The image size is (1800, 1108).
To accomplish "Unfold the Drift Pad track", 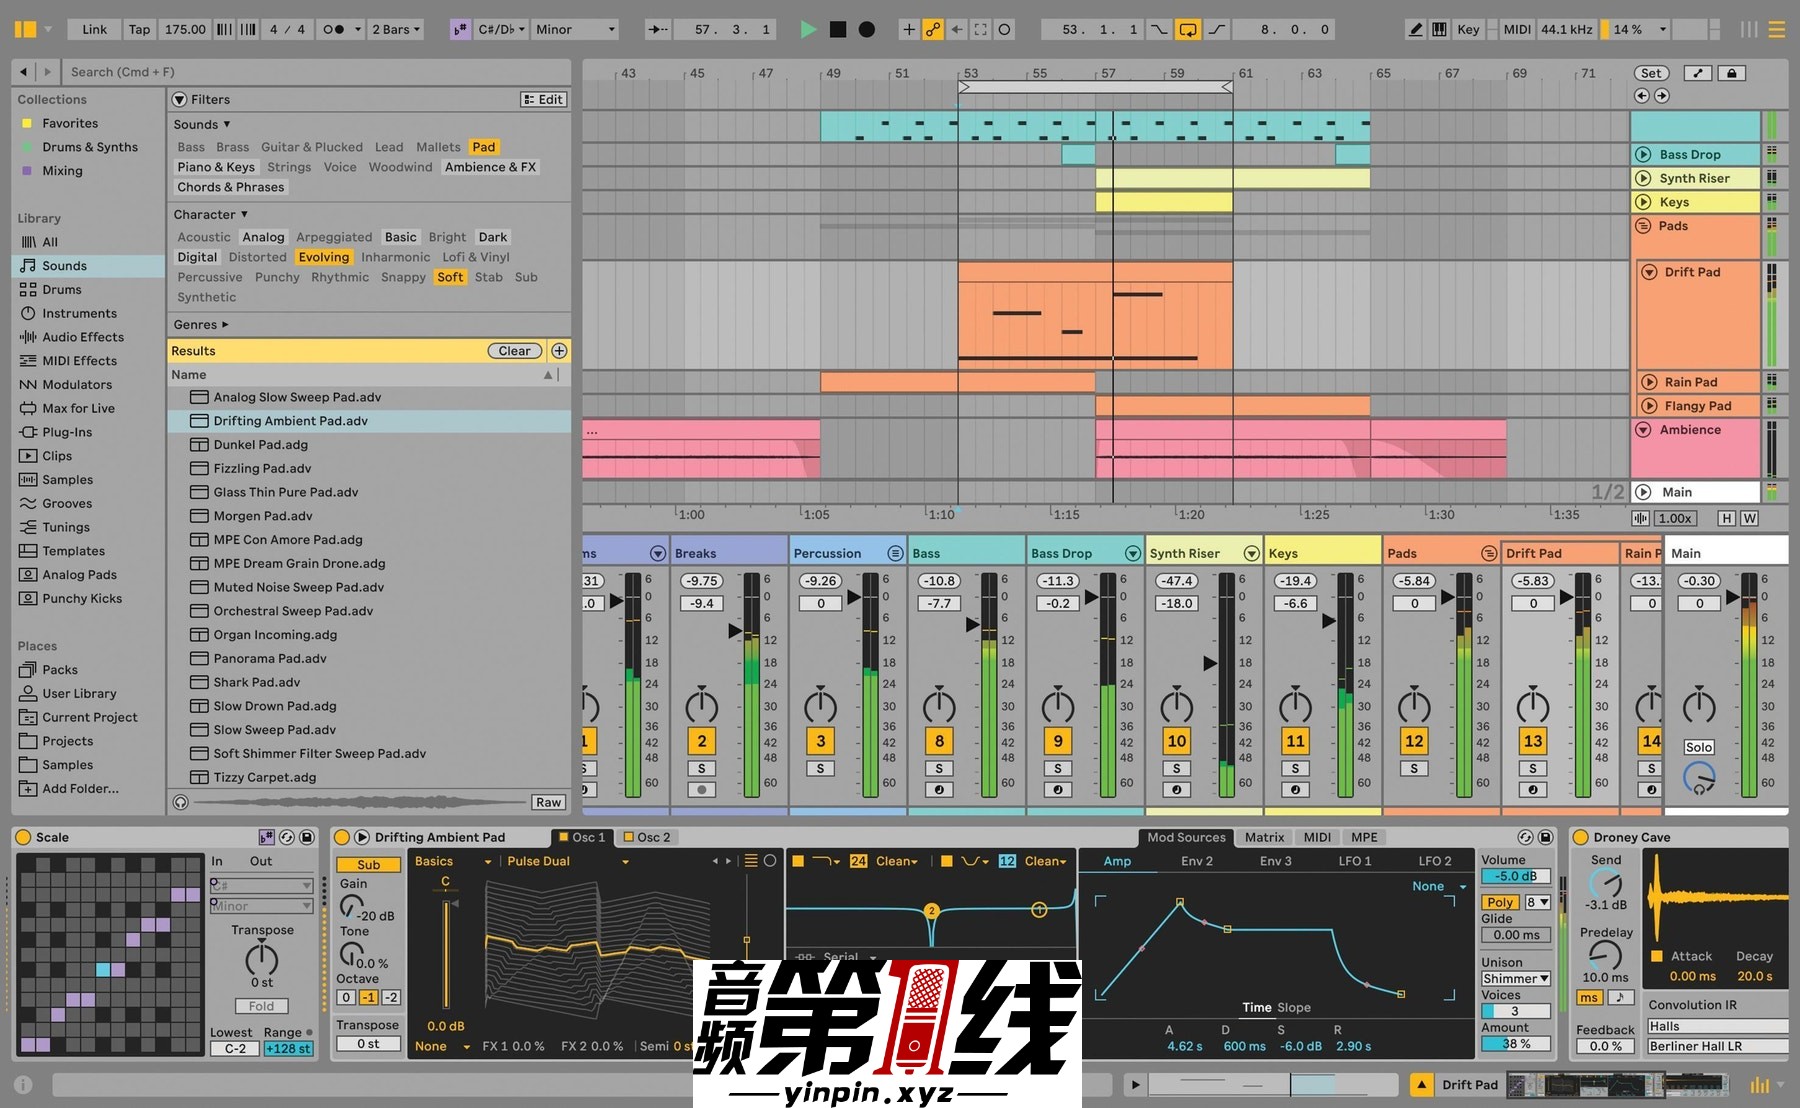I will 1649,272.
